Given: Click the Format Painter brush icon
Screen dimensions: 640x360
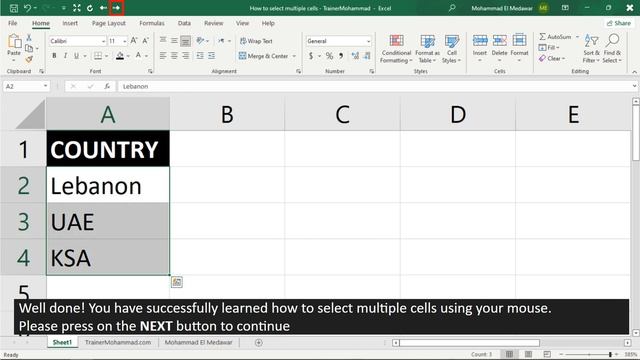Looking at the screenshot, I should pyautogui.click(x=29, y=59).
